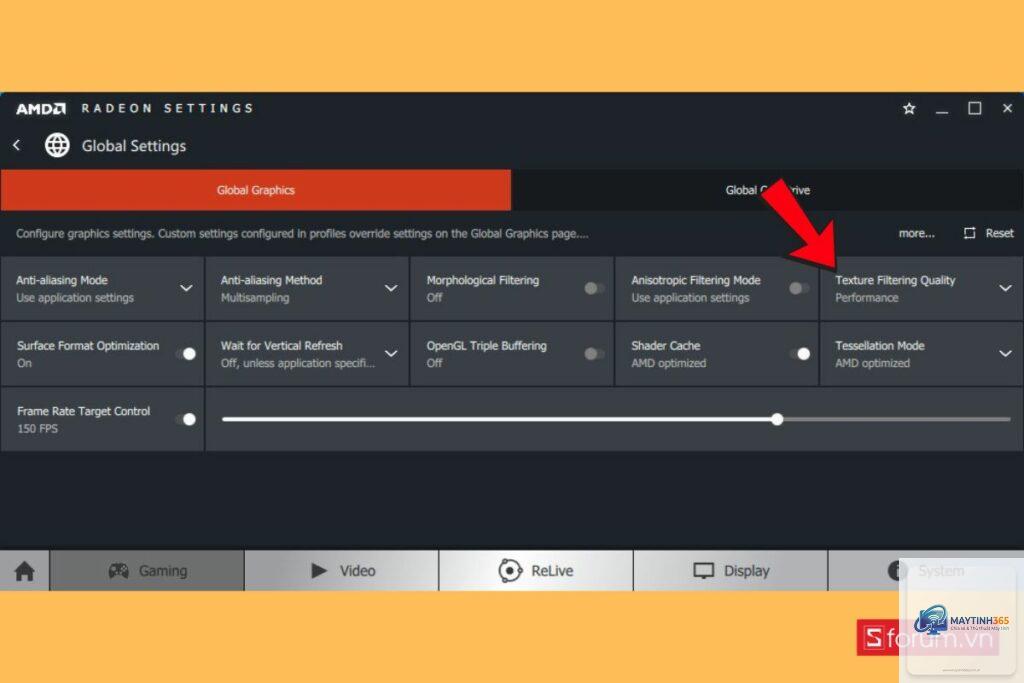Click the Multisampling value text
1024x683 pixels.
[x=255, y=298]
